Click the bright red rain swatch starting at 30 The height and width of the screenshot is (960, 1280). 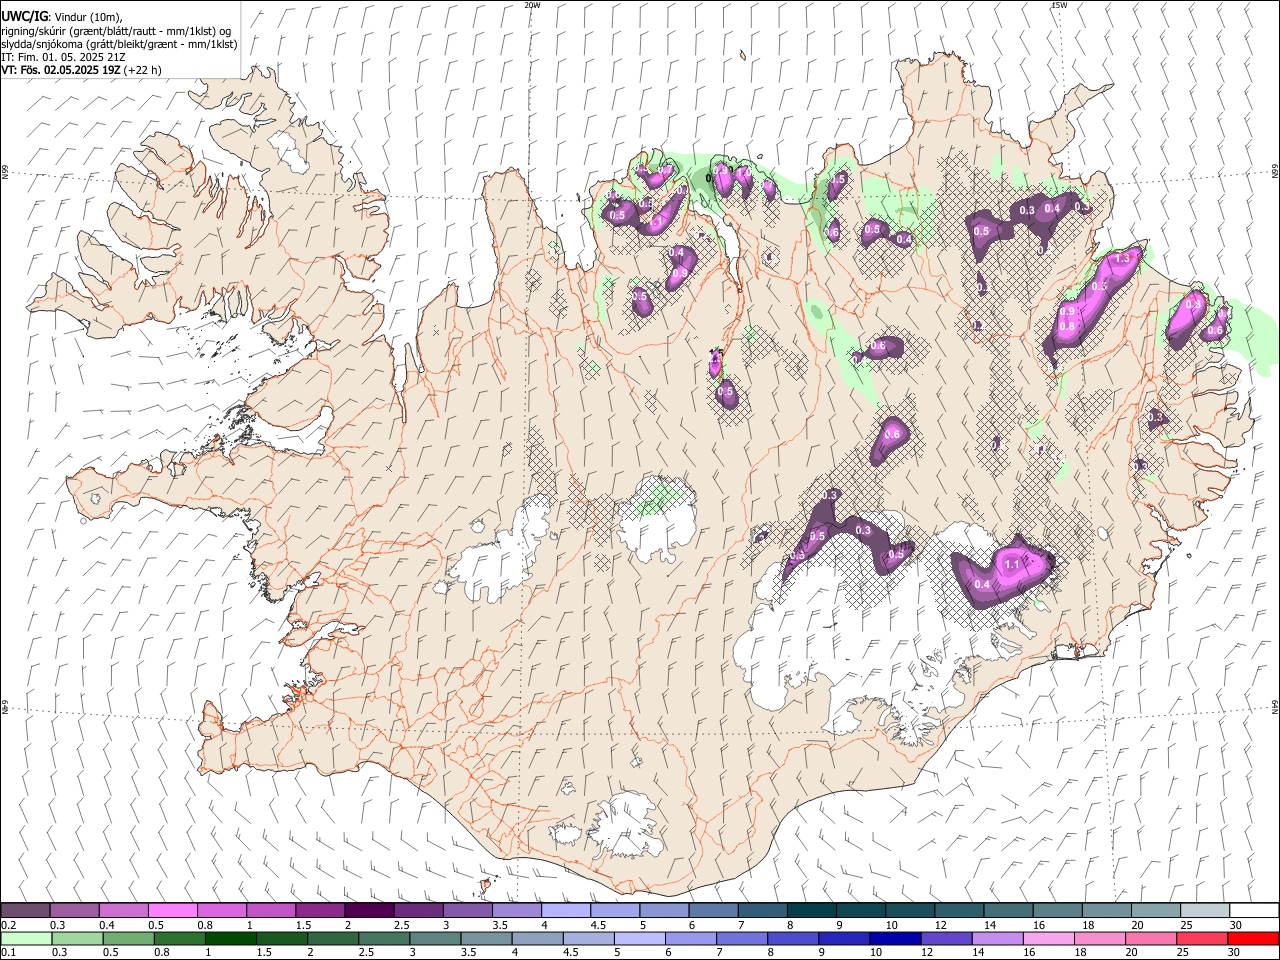pyautogui.click(x=1254, y=938)
